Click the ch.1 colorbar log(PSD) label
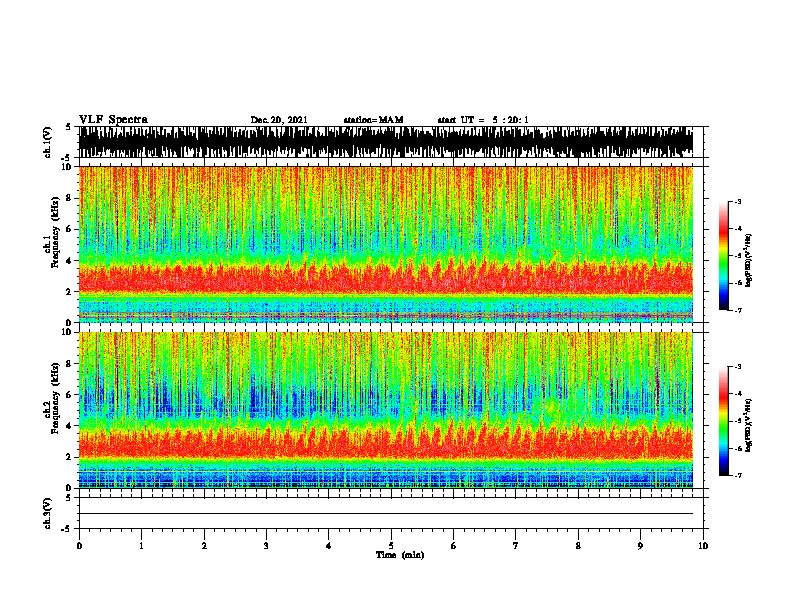 click(x=748, y=260)
